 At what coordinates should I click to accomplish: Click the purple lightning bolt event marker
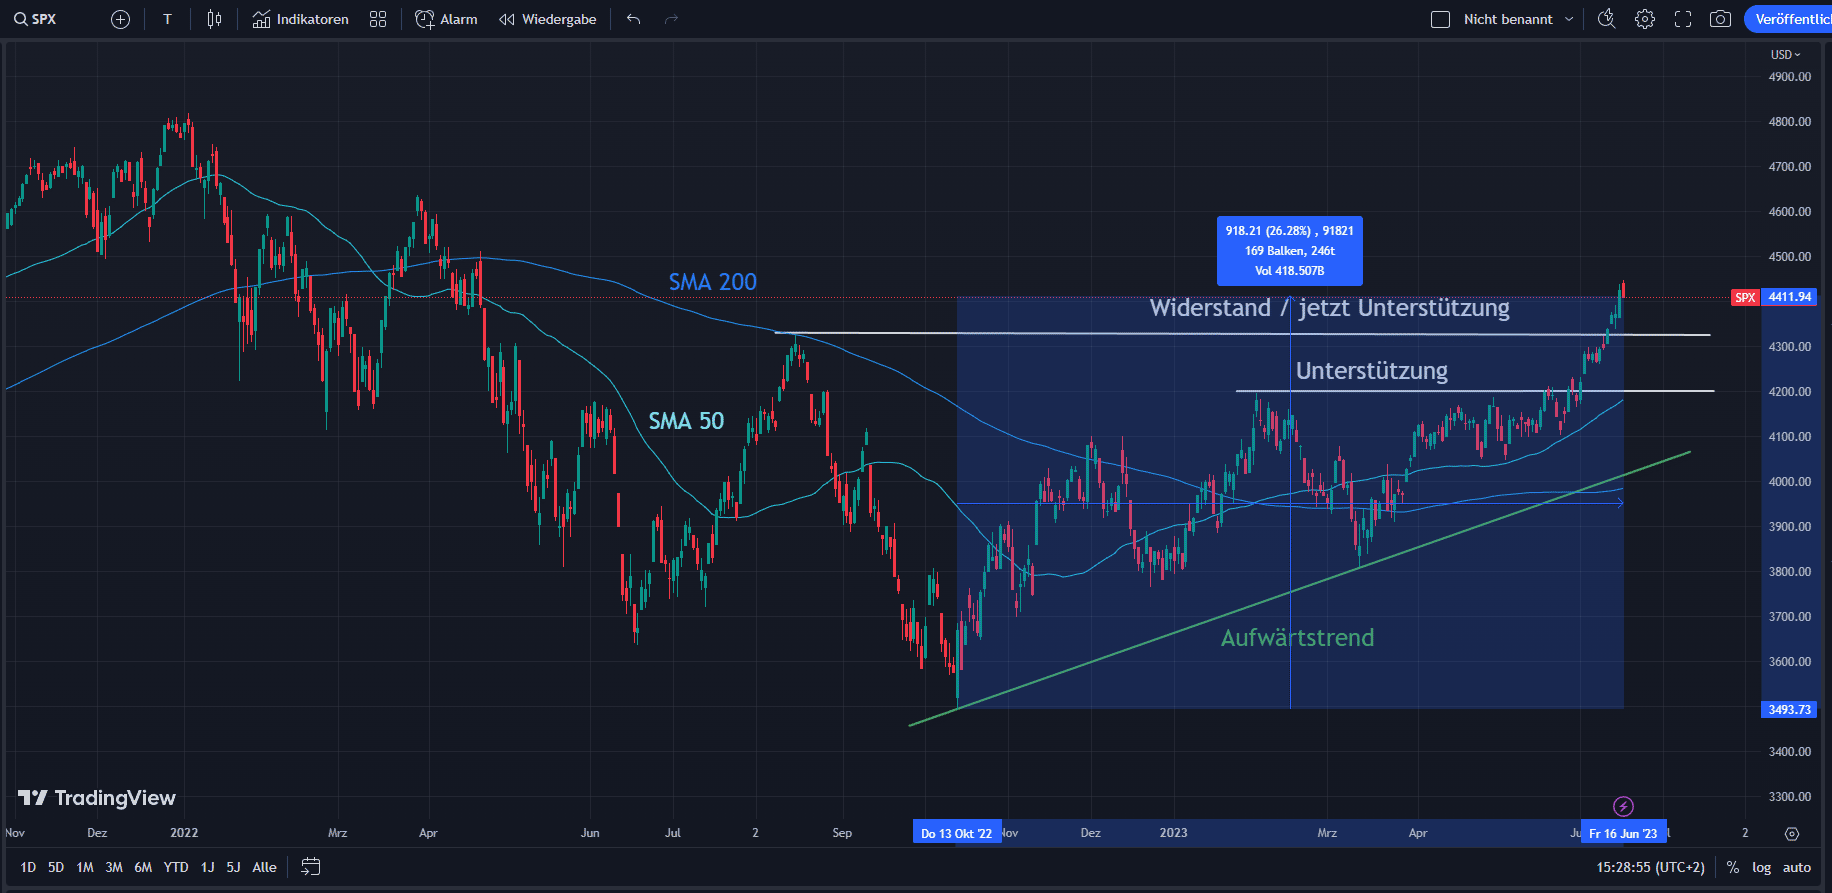tap(1624, 806)
